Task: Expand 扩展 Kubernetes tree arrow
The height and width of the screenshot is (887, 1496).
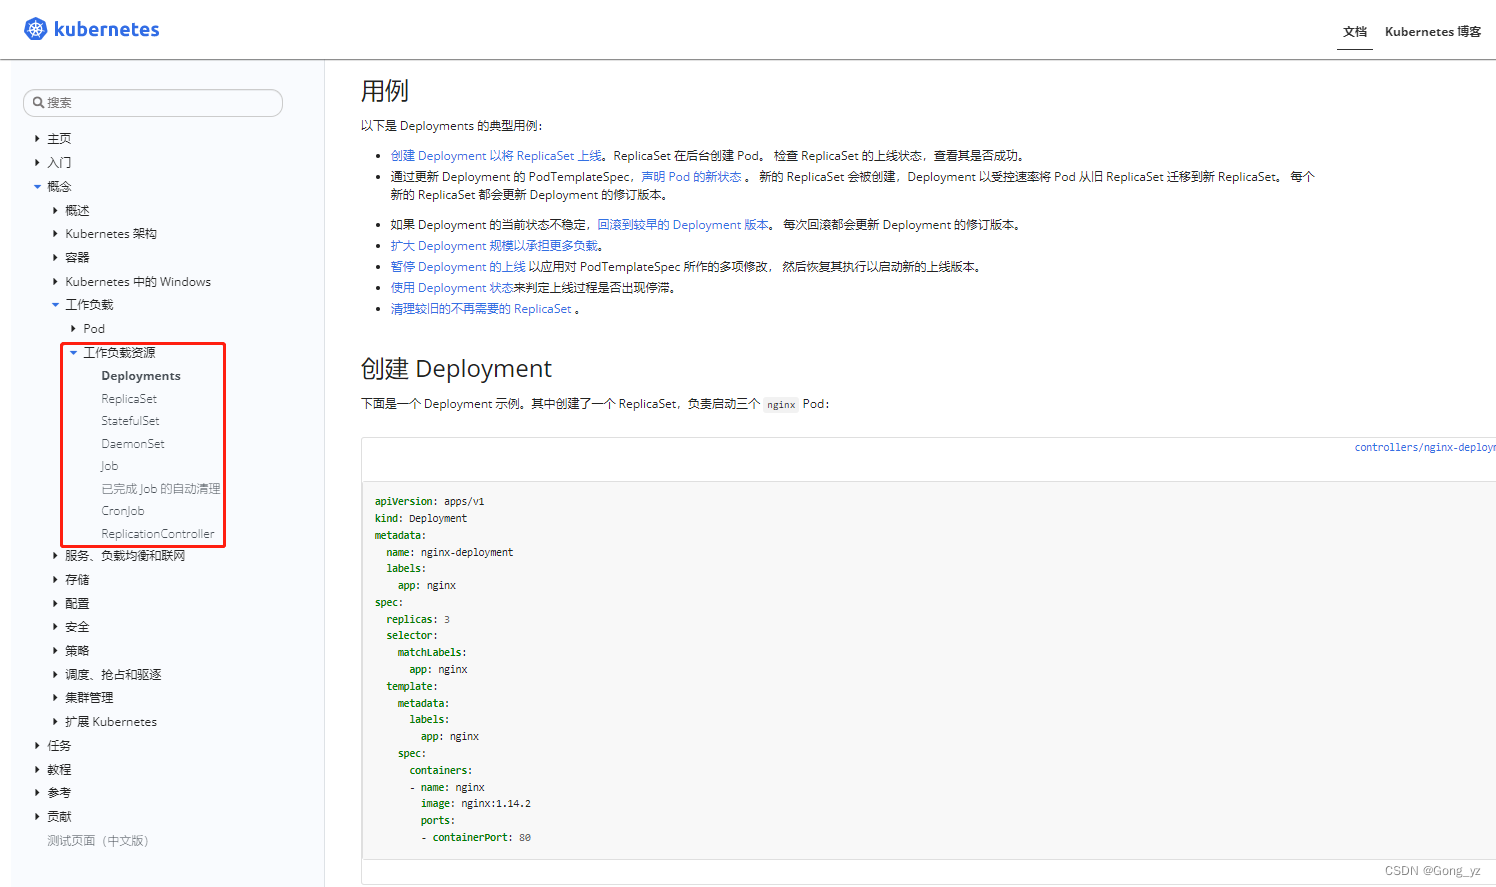Action: click(x=55, y=722)
